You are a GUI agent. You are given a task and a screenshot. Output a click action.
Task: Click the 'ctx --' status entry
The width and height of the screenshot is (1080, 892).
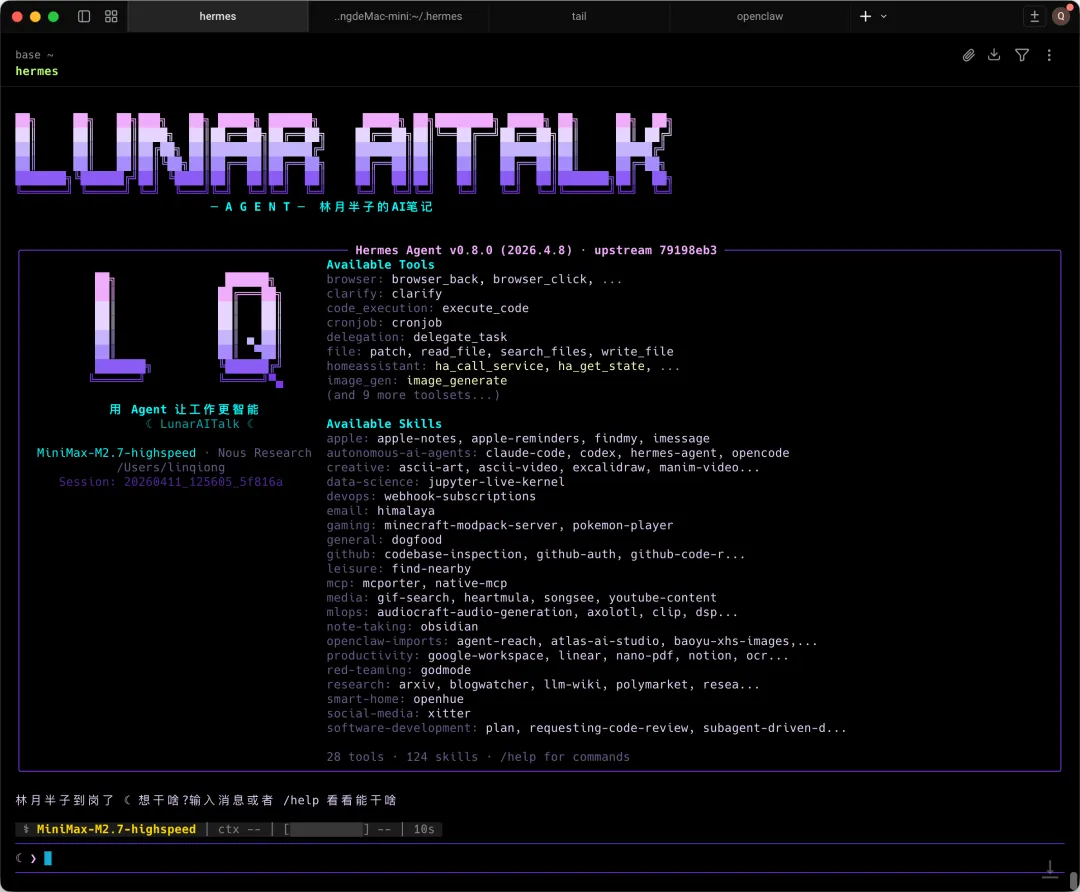(x=240, y=829)
